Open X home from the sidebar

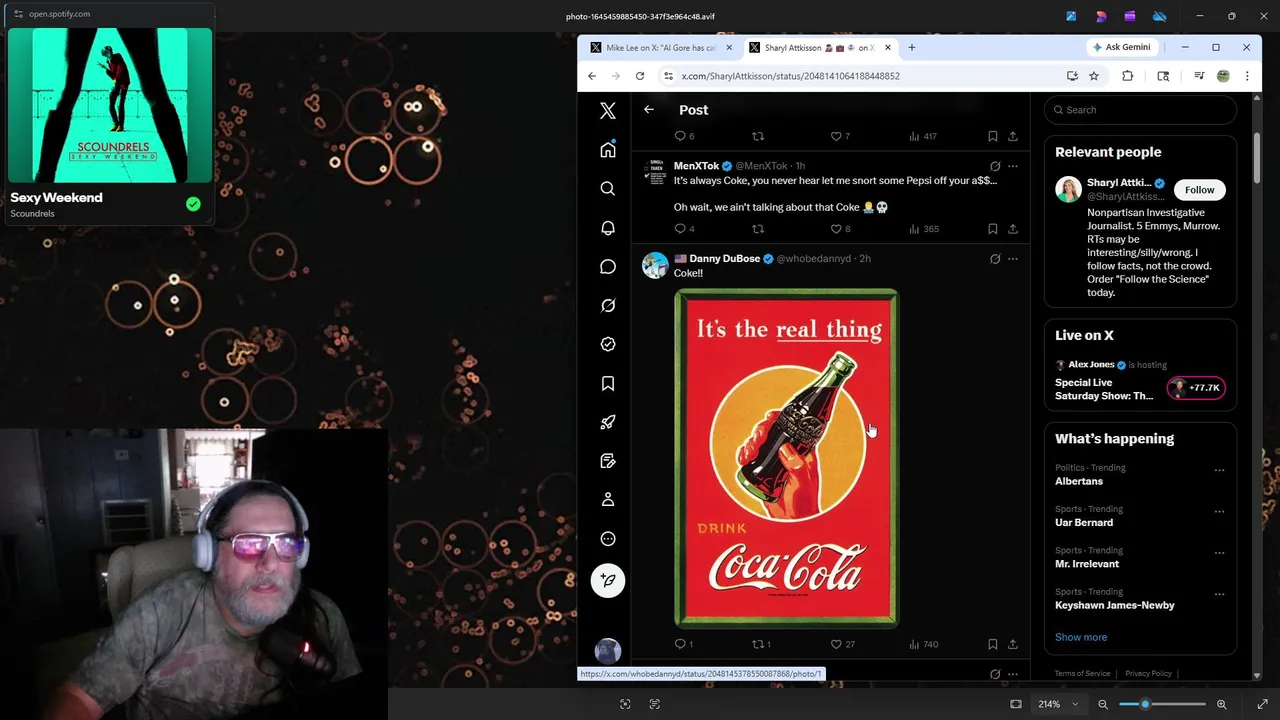pos(608,150)
